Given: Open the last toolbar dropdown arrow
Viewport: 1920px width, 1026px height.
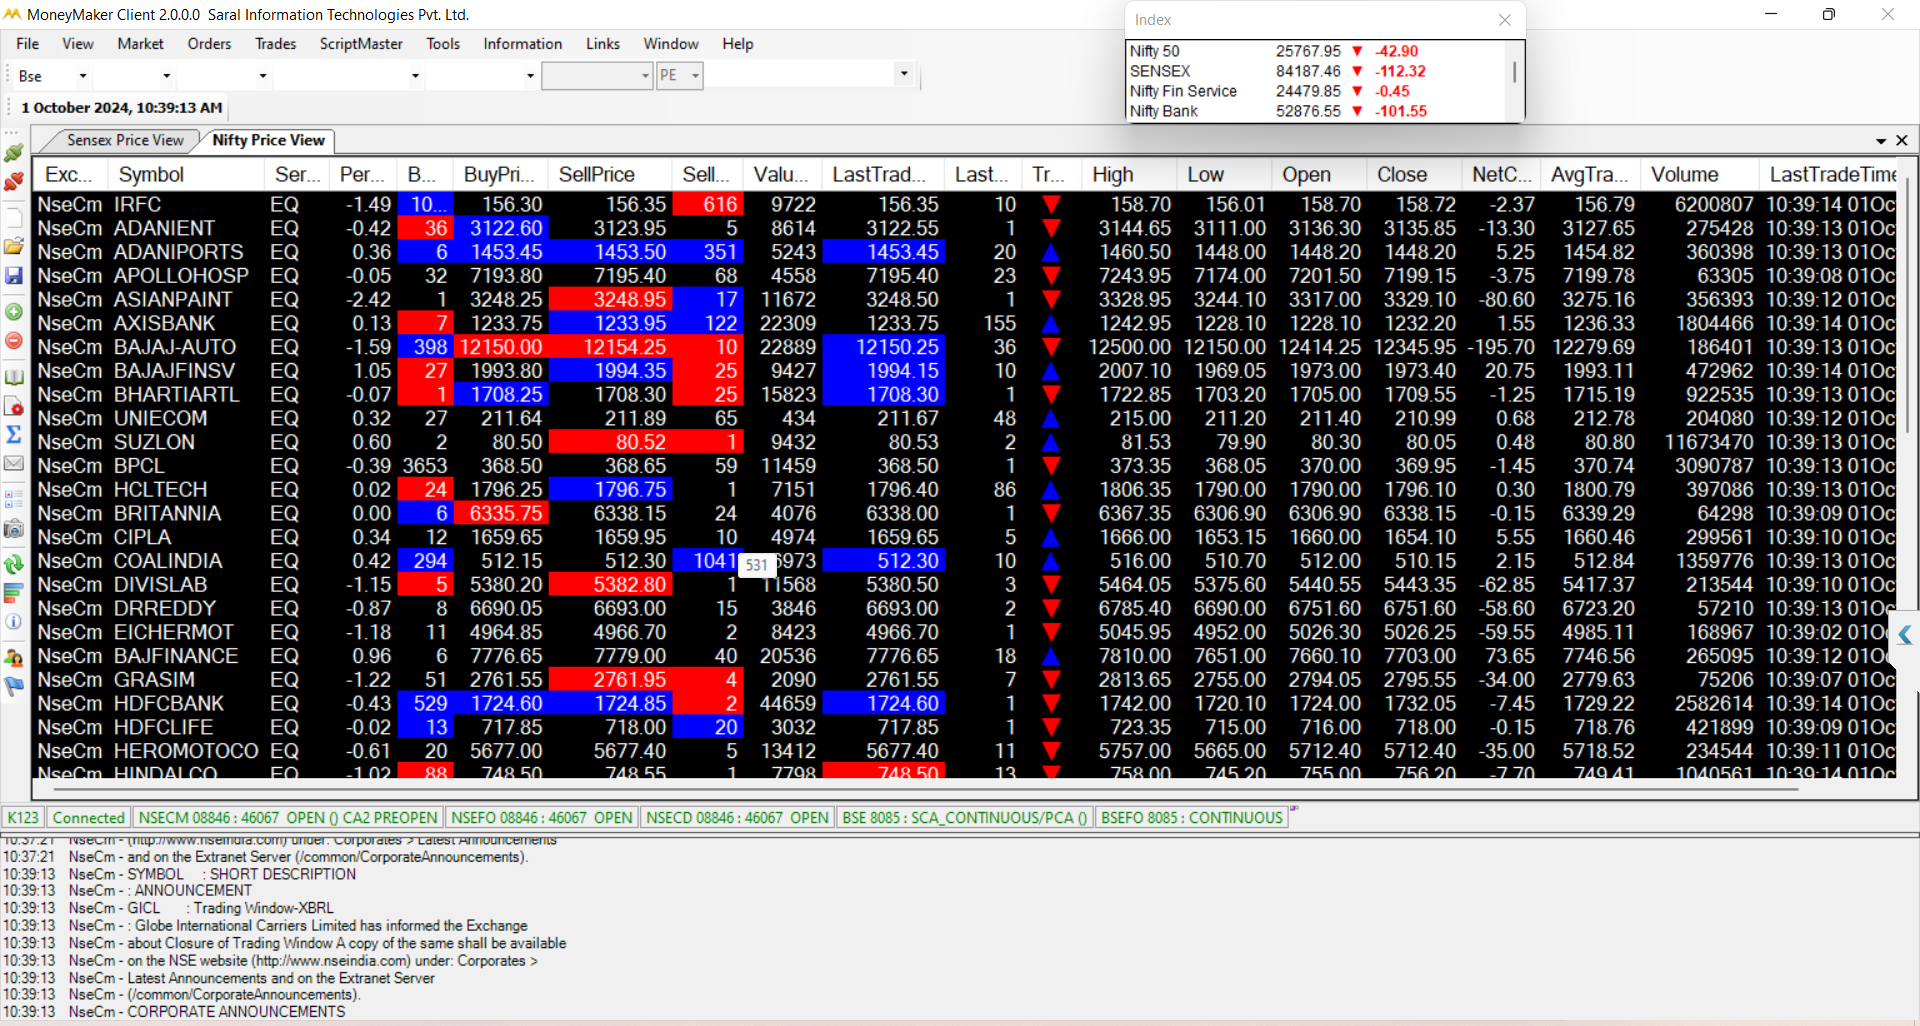Looking at the screenshot, I should (x=904, y=74).
